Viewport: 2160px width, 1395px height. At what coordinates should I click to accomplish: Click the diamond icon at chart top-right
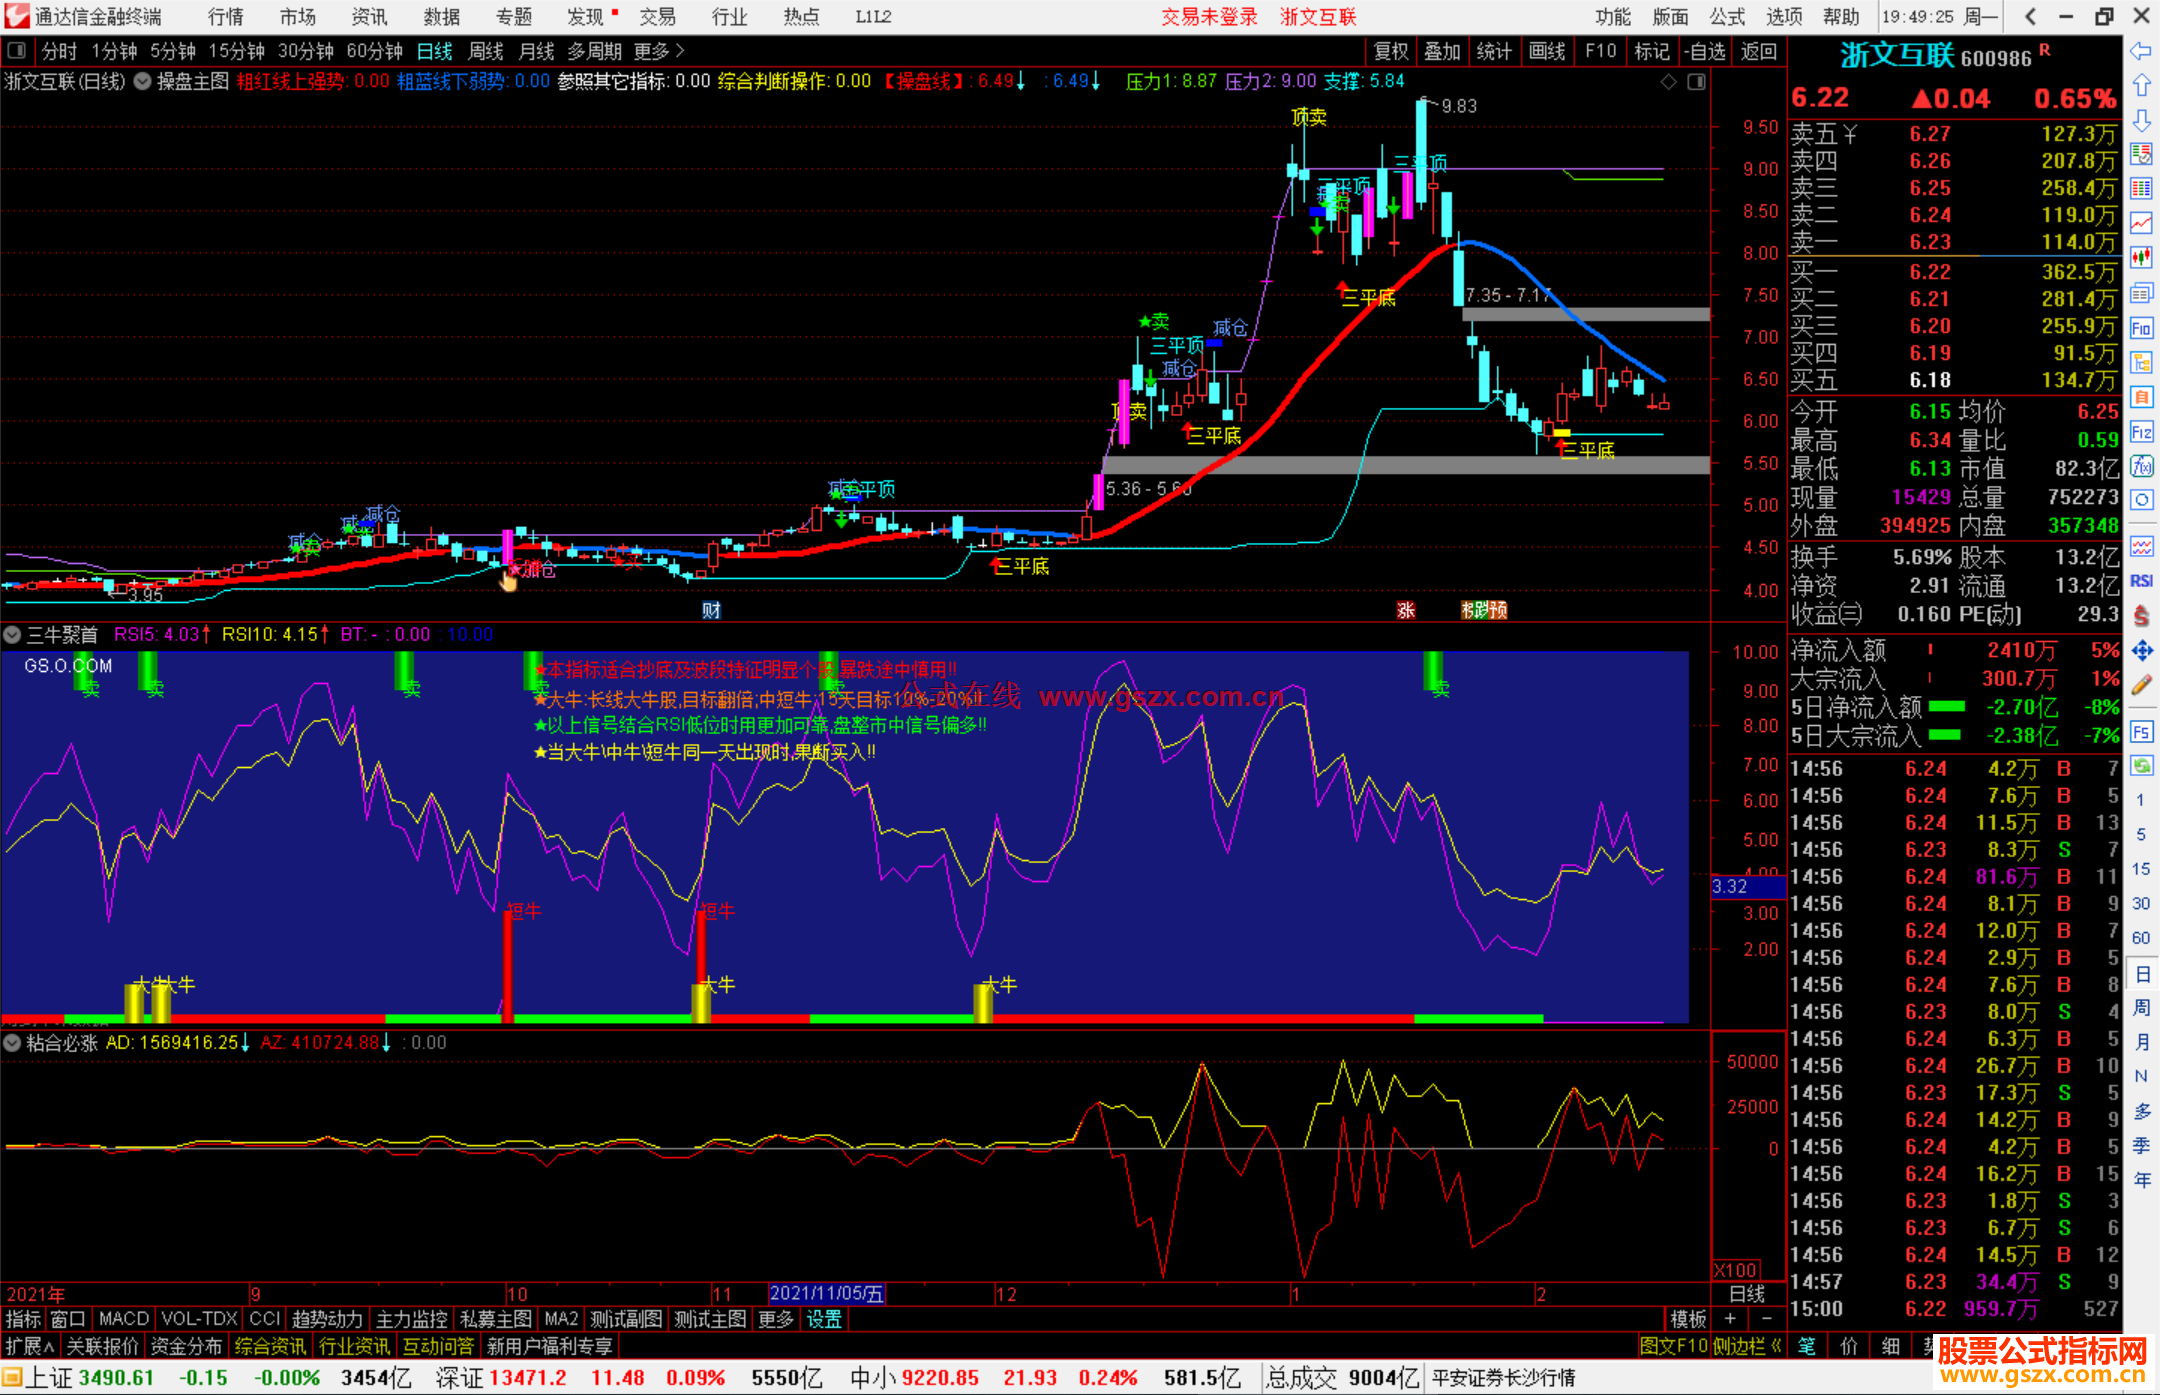pos(1668,82)
